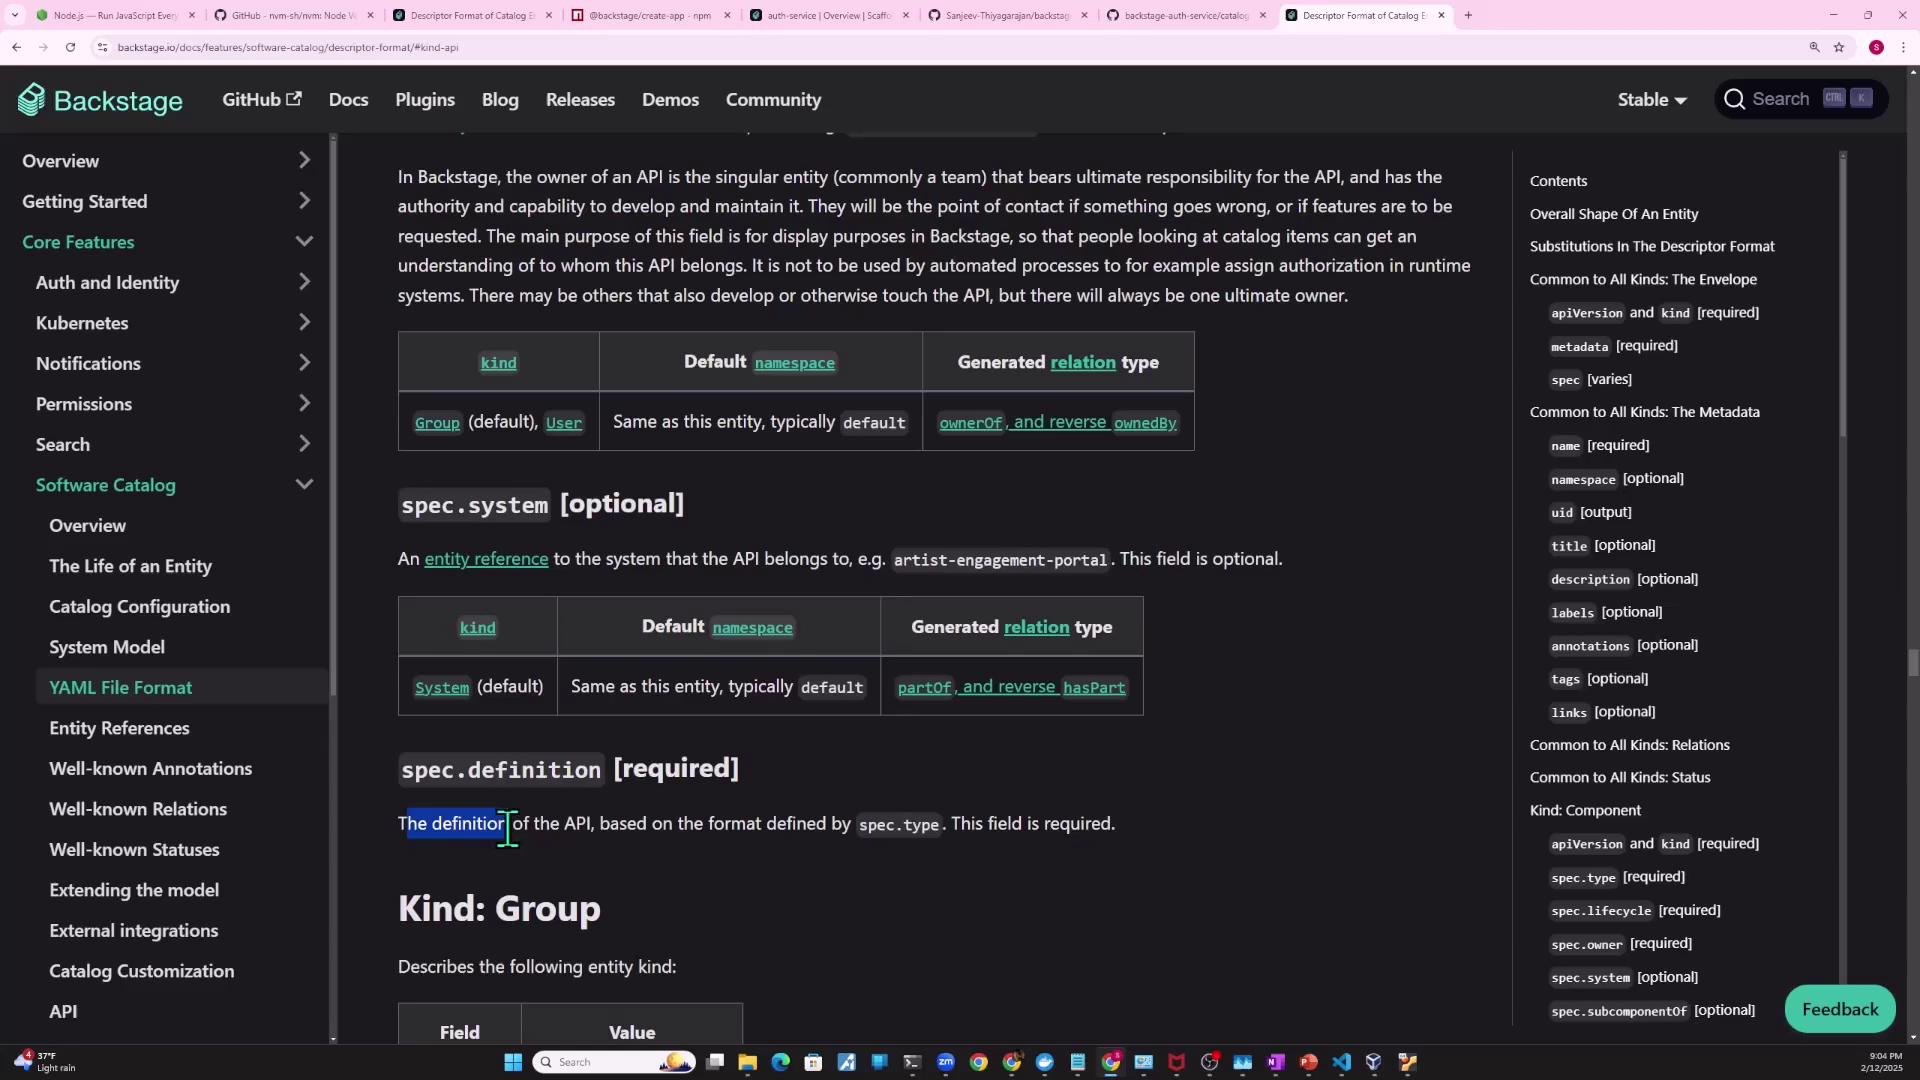Image resolution: width=1920 pixels, height=1080 pixels.
Task: Expand the Getting Started sidebar section
Action: (x=304, y=201)
